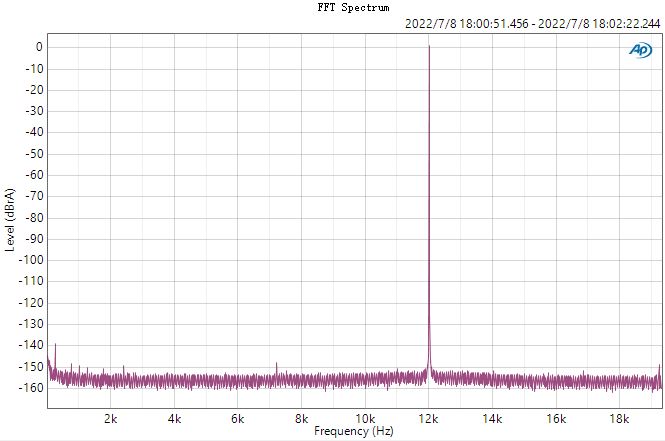The height and width of the screenshot is (441, 665).
Task: Select the 14k frequency tick label
Action: tap(492, 418)
